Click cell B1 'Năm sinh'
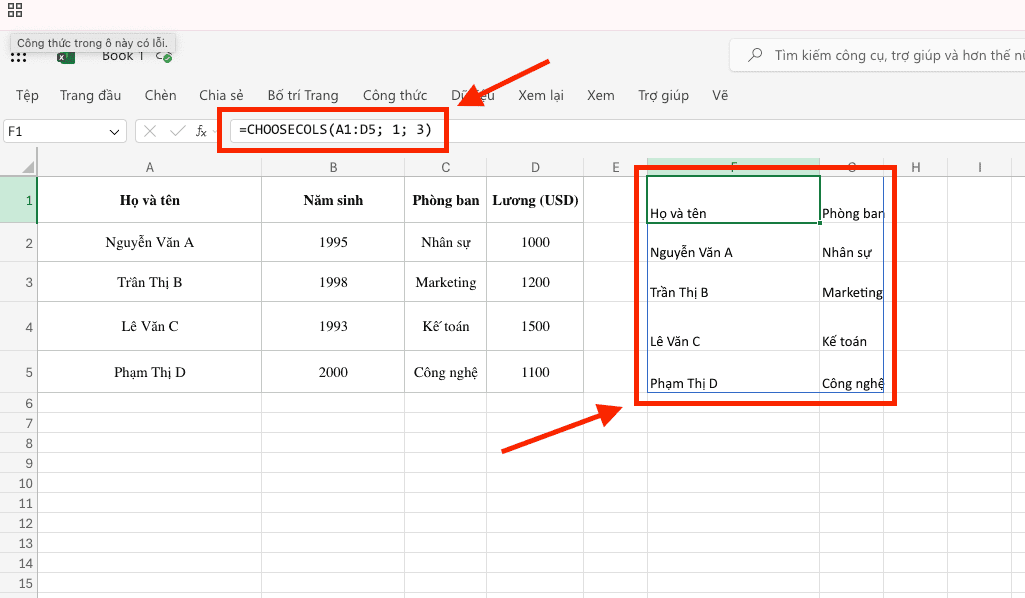This screenshot has width=1025, height=598. point(333,200)
